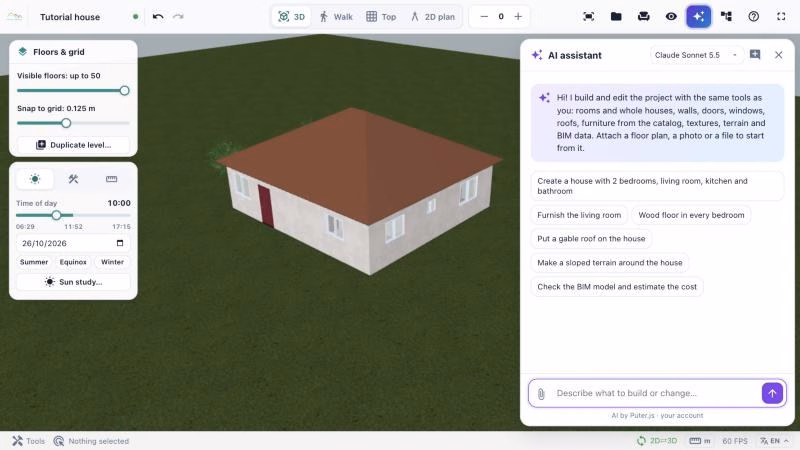800x450 pixels.
Task: Open the projects folder icon
Action: click(616, 16)
